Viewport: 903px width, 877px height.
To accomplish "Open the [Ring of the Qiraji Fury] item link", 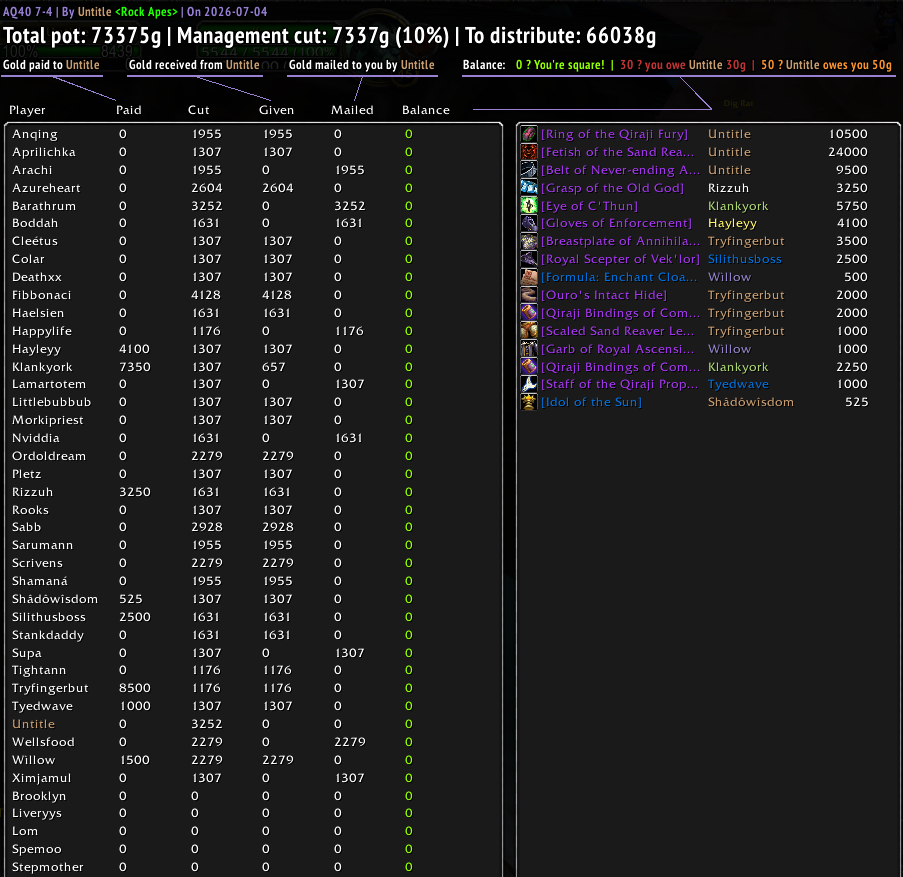I will (614, 134).
